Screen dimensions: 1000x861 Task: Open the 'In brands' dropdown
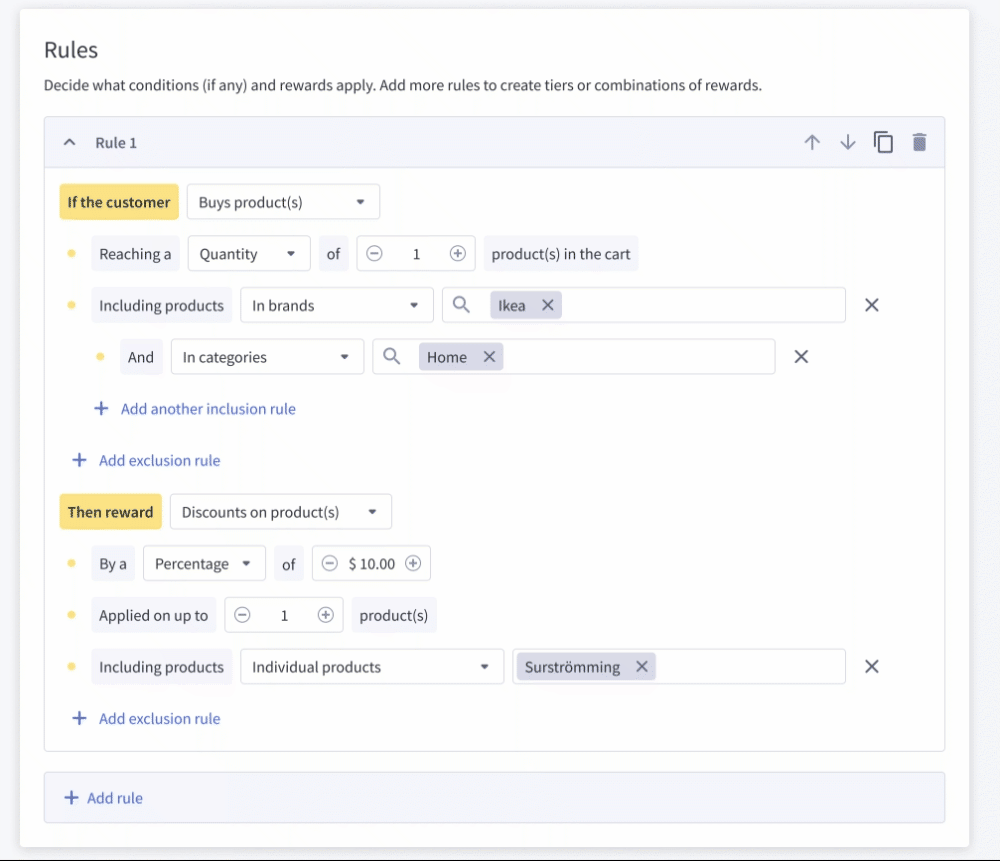(337, 305)
